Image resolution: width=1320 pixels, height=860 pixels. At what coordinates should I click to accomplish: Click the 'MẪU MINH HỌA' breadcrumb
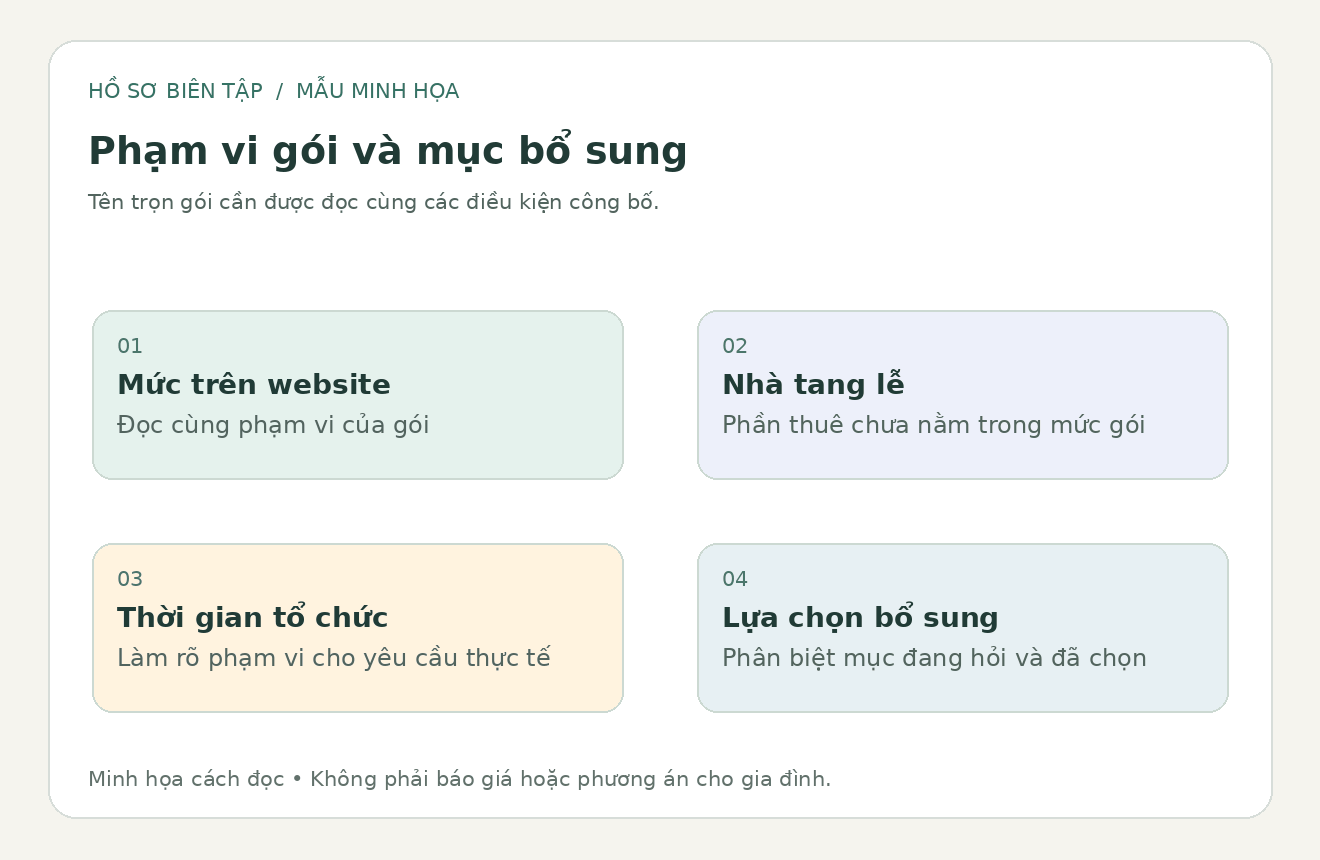(x=377, y=91)
